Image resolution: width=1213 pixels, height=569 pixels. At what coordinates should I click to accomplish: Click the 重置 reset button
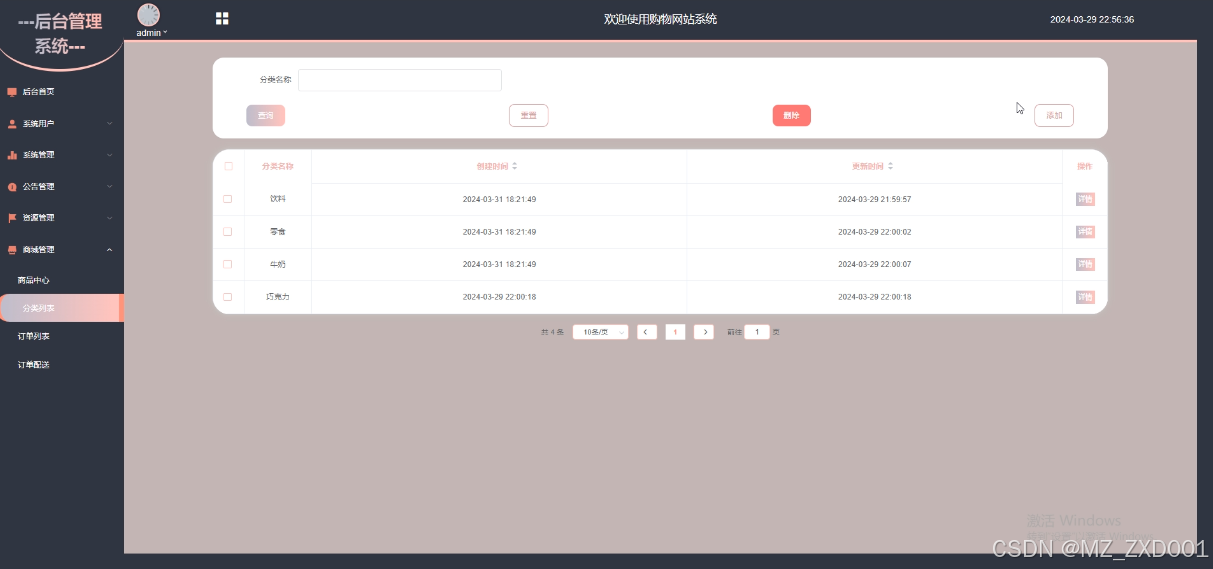point(529,116)
